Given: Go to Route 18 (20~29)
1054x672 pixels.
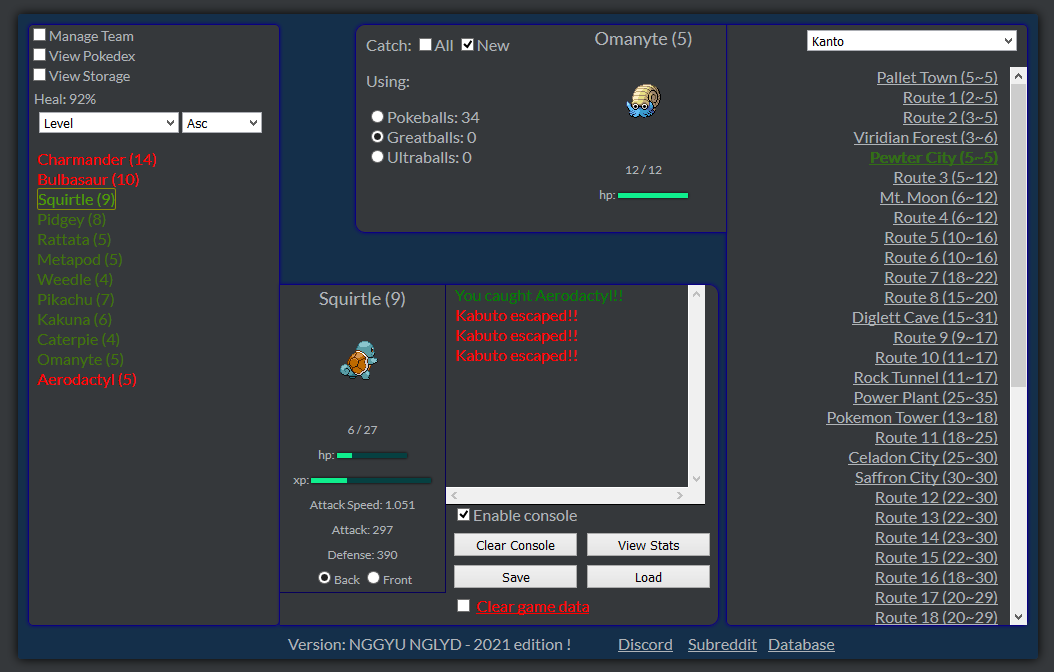Looking at the screenshot, I should tap(936, 617).
